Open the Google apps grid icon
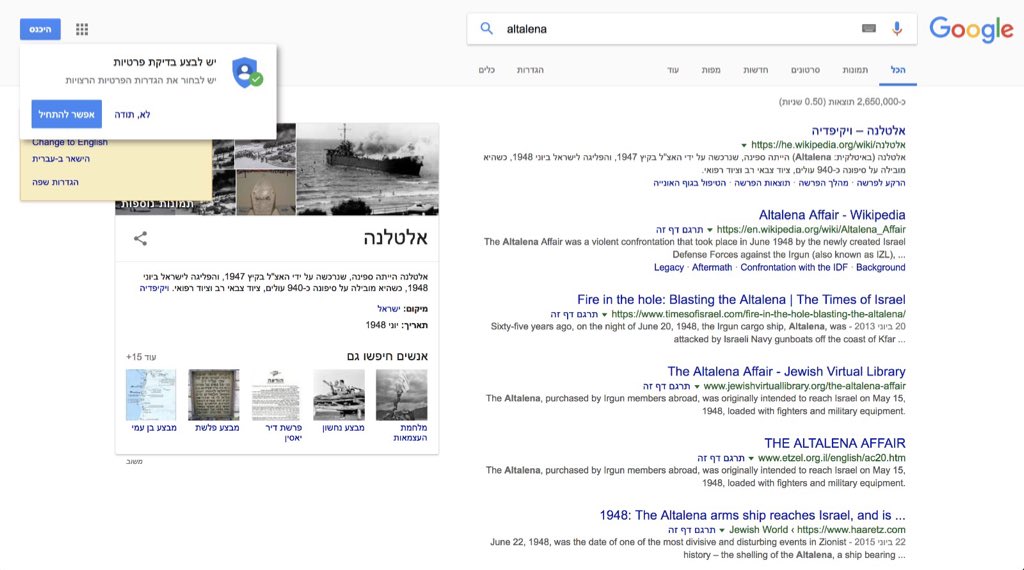The height and width of the screenshot is (570, 1024). (82, 29)
